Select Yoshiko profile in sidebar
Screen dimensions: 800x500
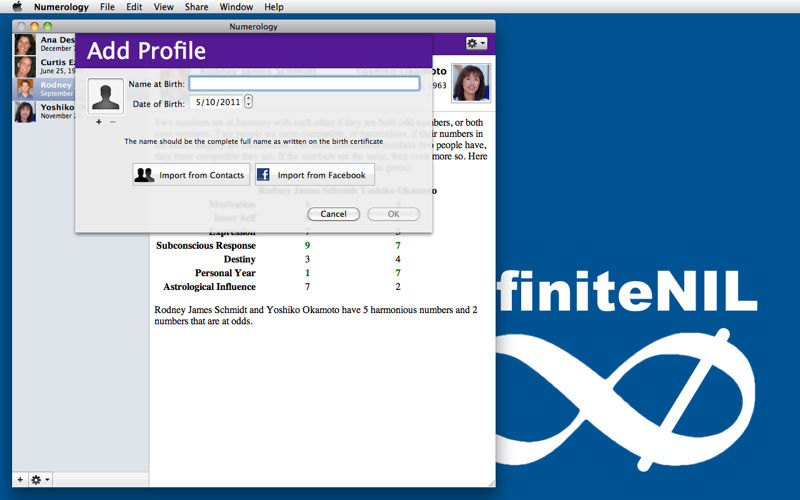click(x=45, y=112)
